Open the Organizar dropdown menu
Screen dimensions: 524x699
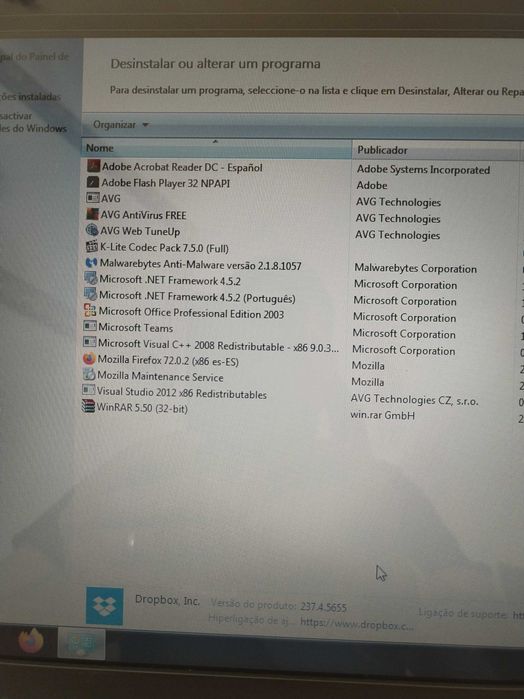(x=120, y=125)
